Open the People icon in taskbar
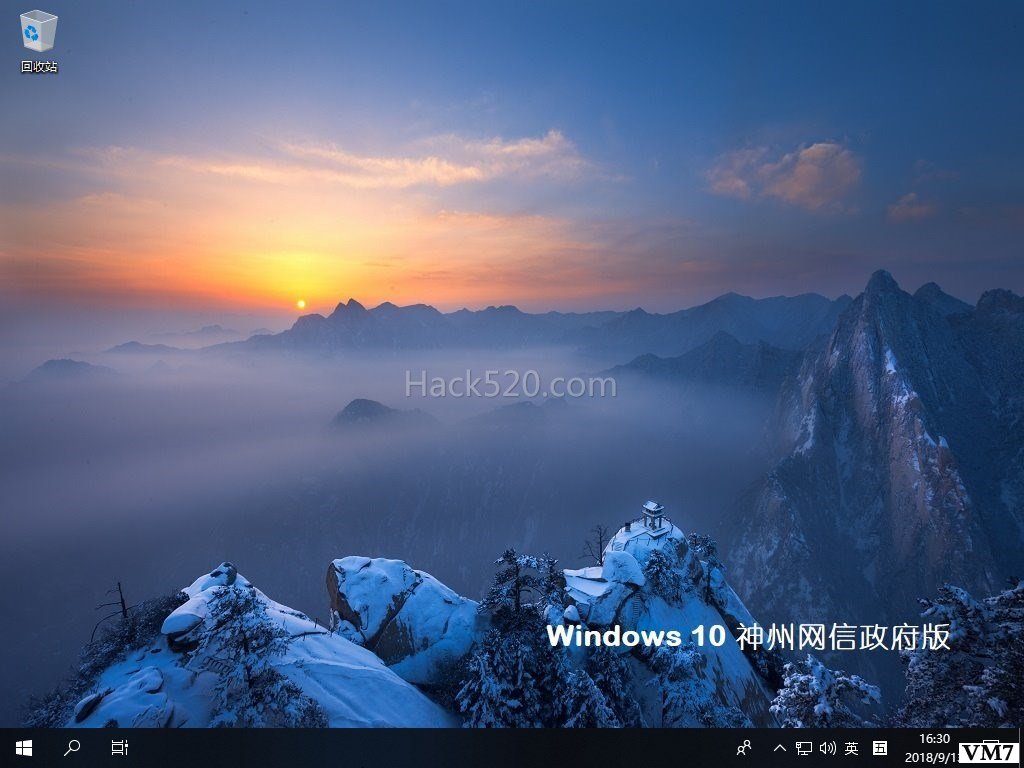 pyautogui.click(x=743, y=748)
